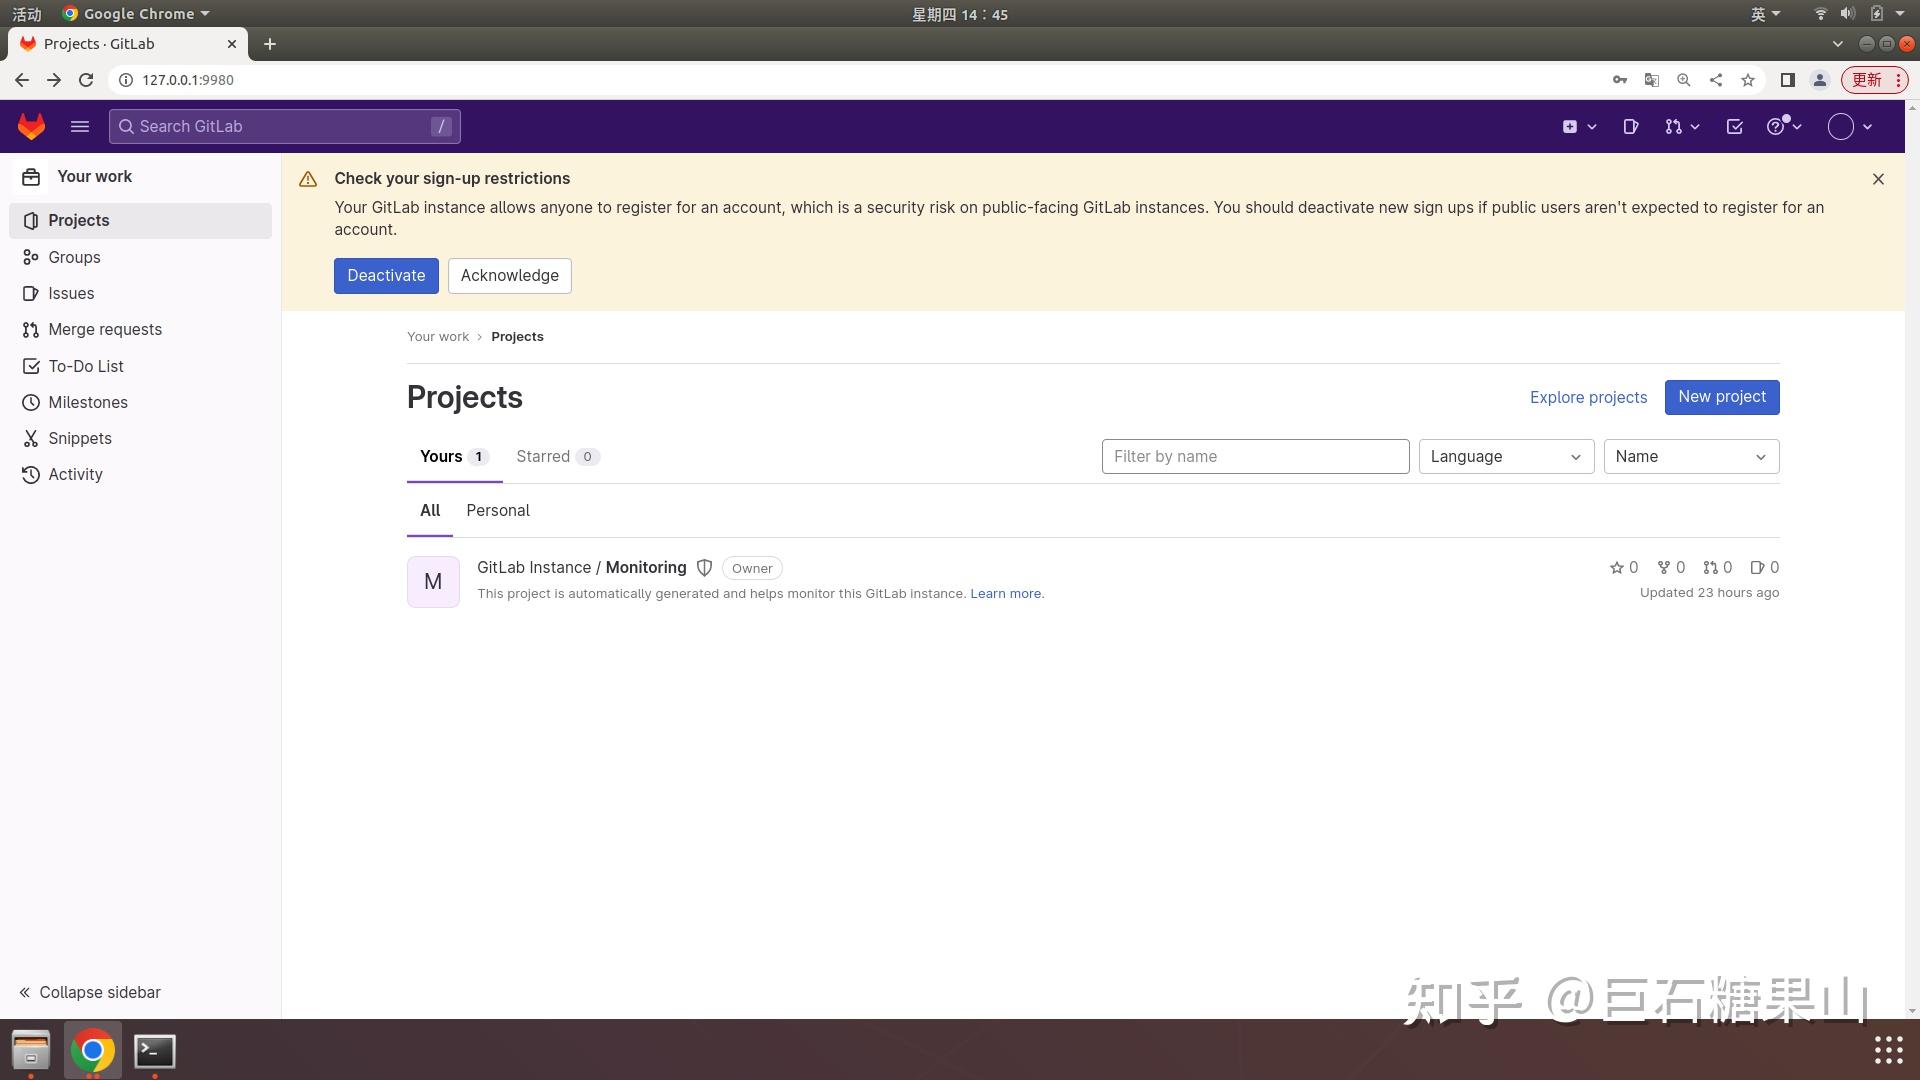Click the Acknowledge button
The width and height of the screenshot is (1920, 1080).
(510, 276)
